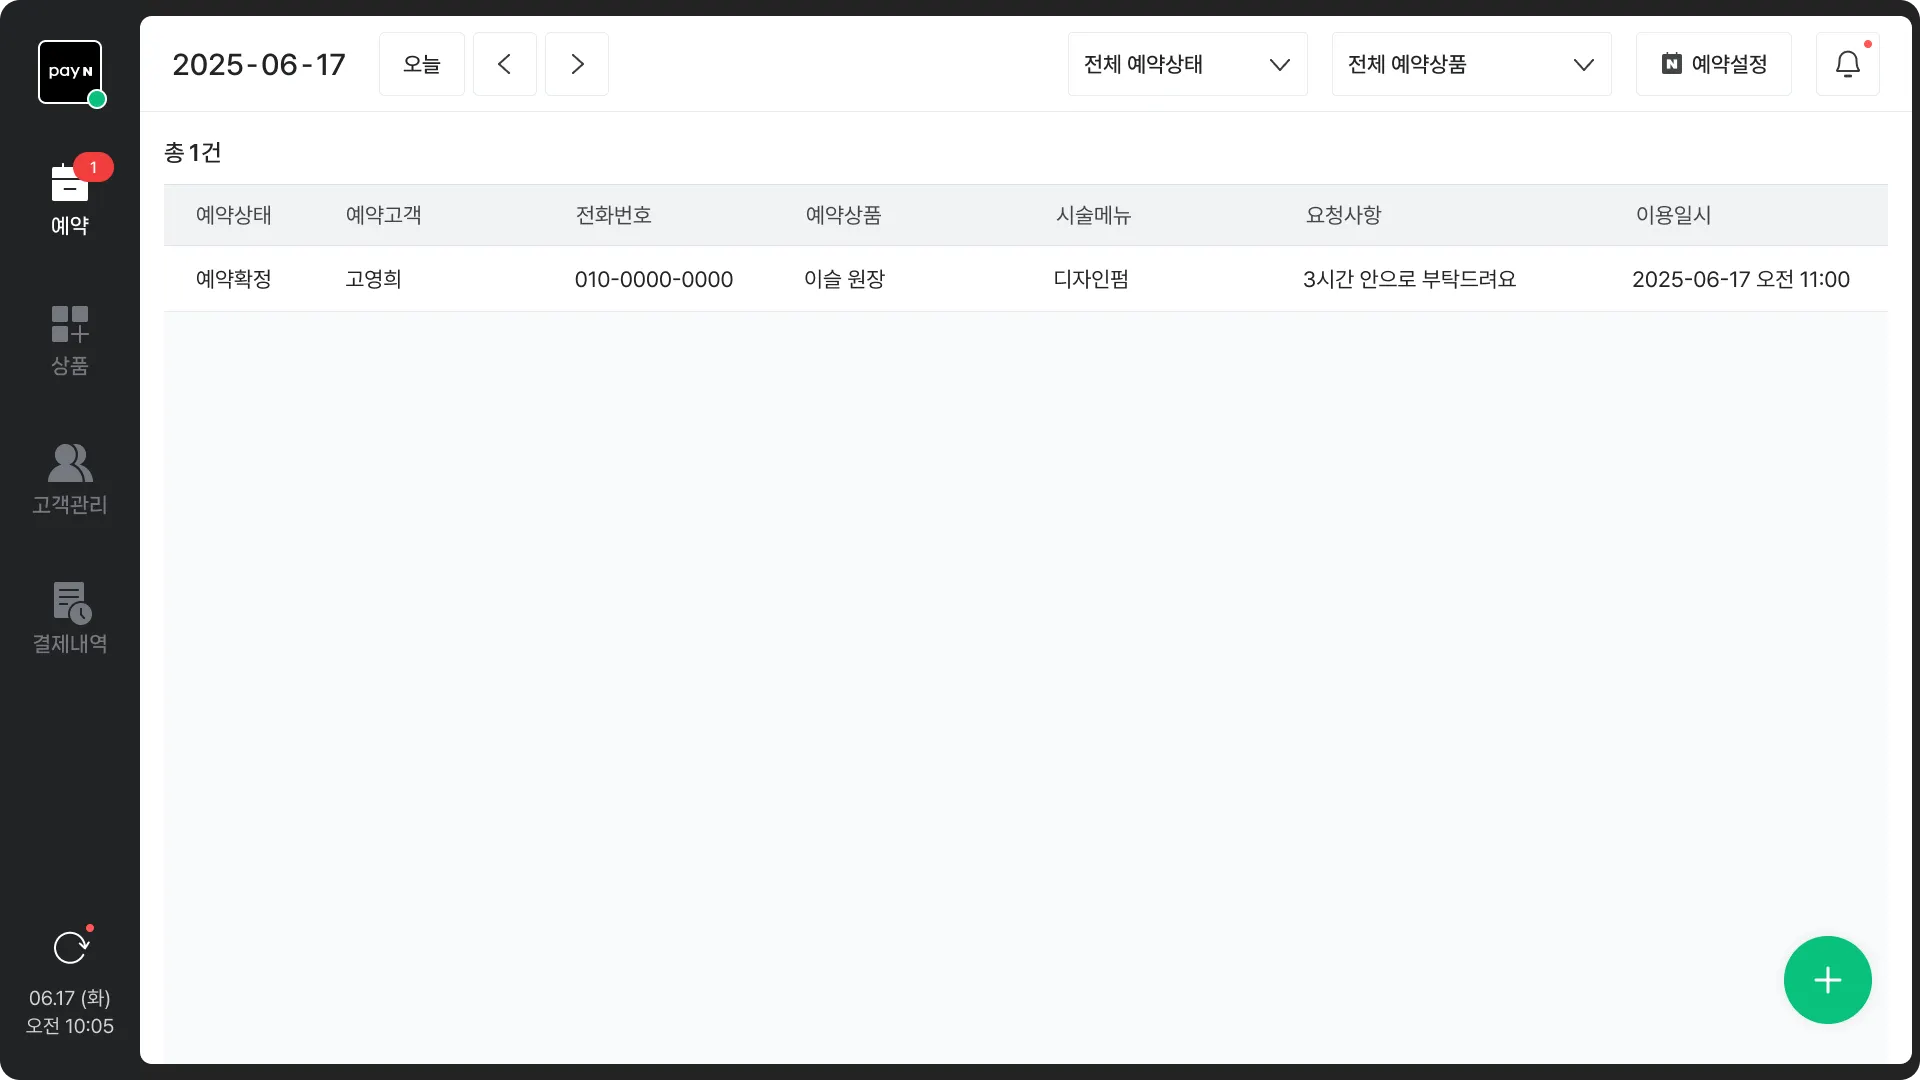Select 고영희 reservation row
The image size is (1920, 1080).
pyautogui.click(x=374, y=279)
